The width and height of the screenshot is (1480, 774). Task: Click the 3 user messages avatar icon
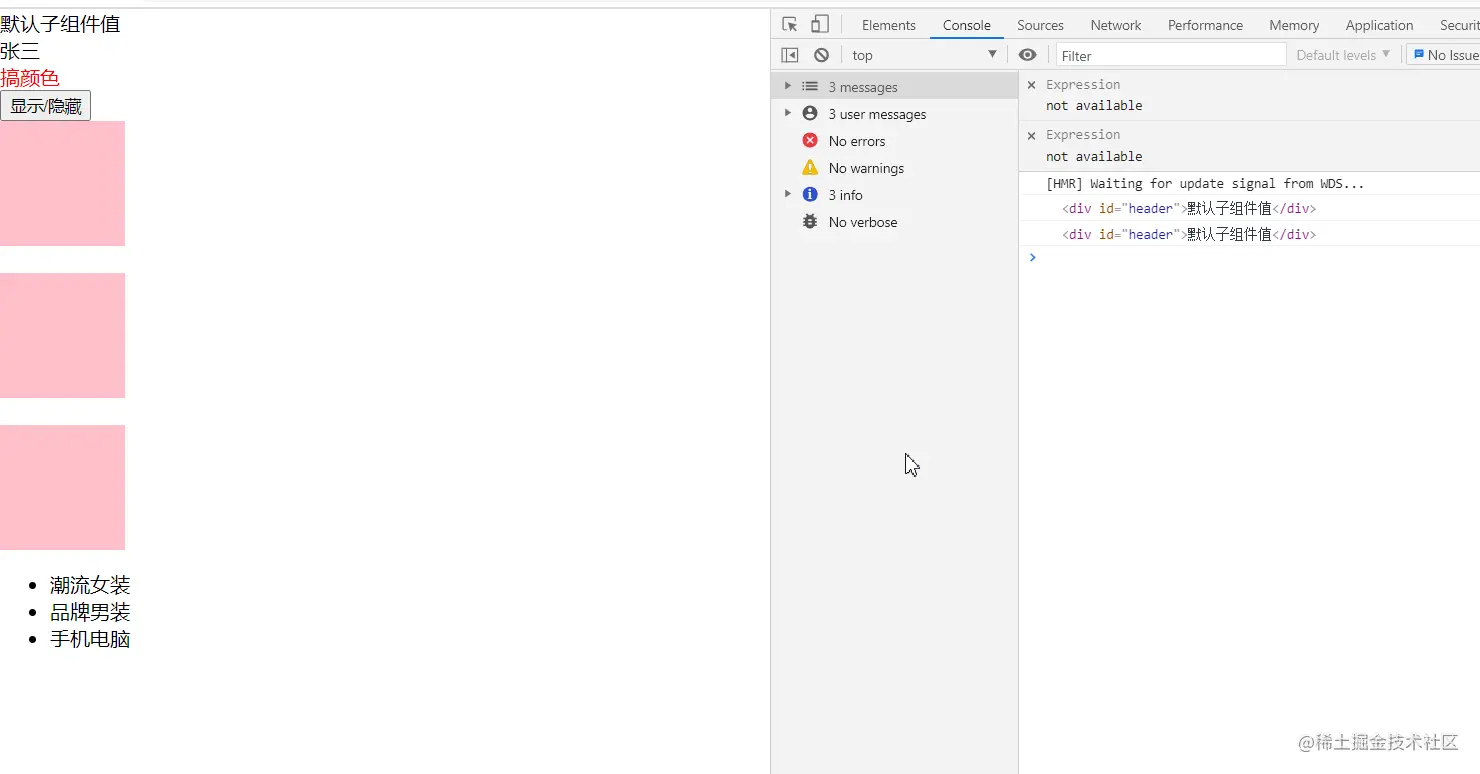click(x=810, y=114)
